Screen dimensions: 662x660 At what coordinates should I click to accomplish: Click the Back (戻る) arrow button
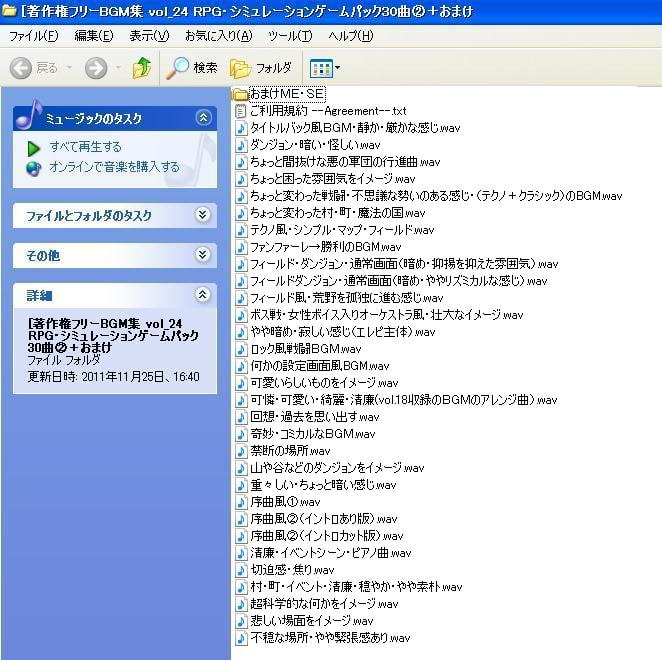(21, 68)
